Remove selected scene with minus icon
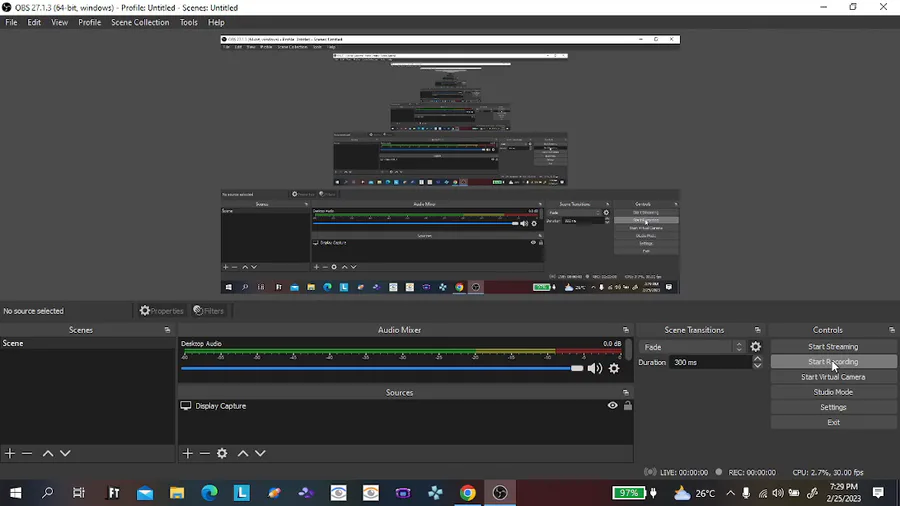Viewport: 900px width, 506px height. point(27,453)
